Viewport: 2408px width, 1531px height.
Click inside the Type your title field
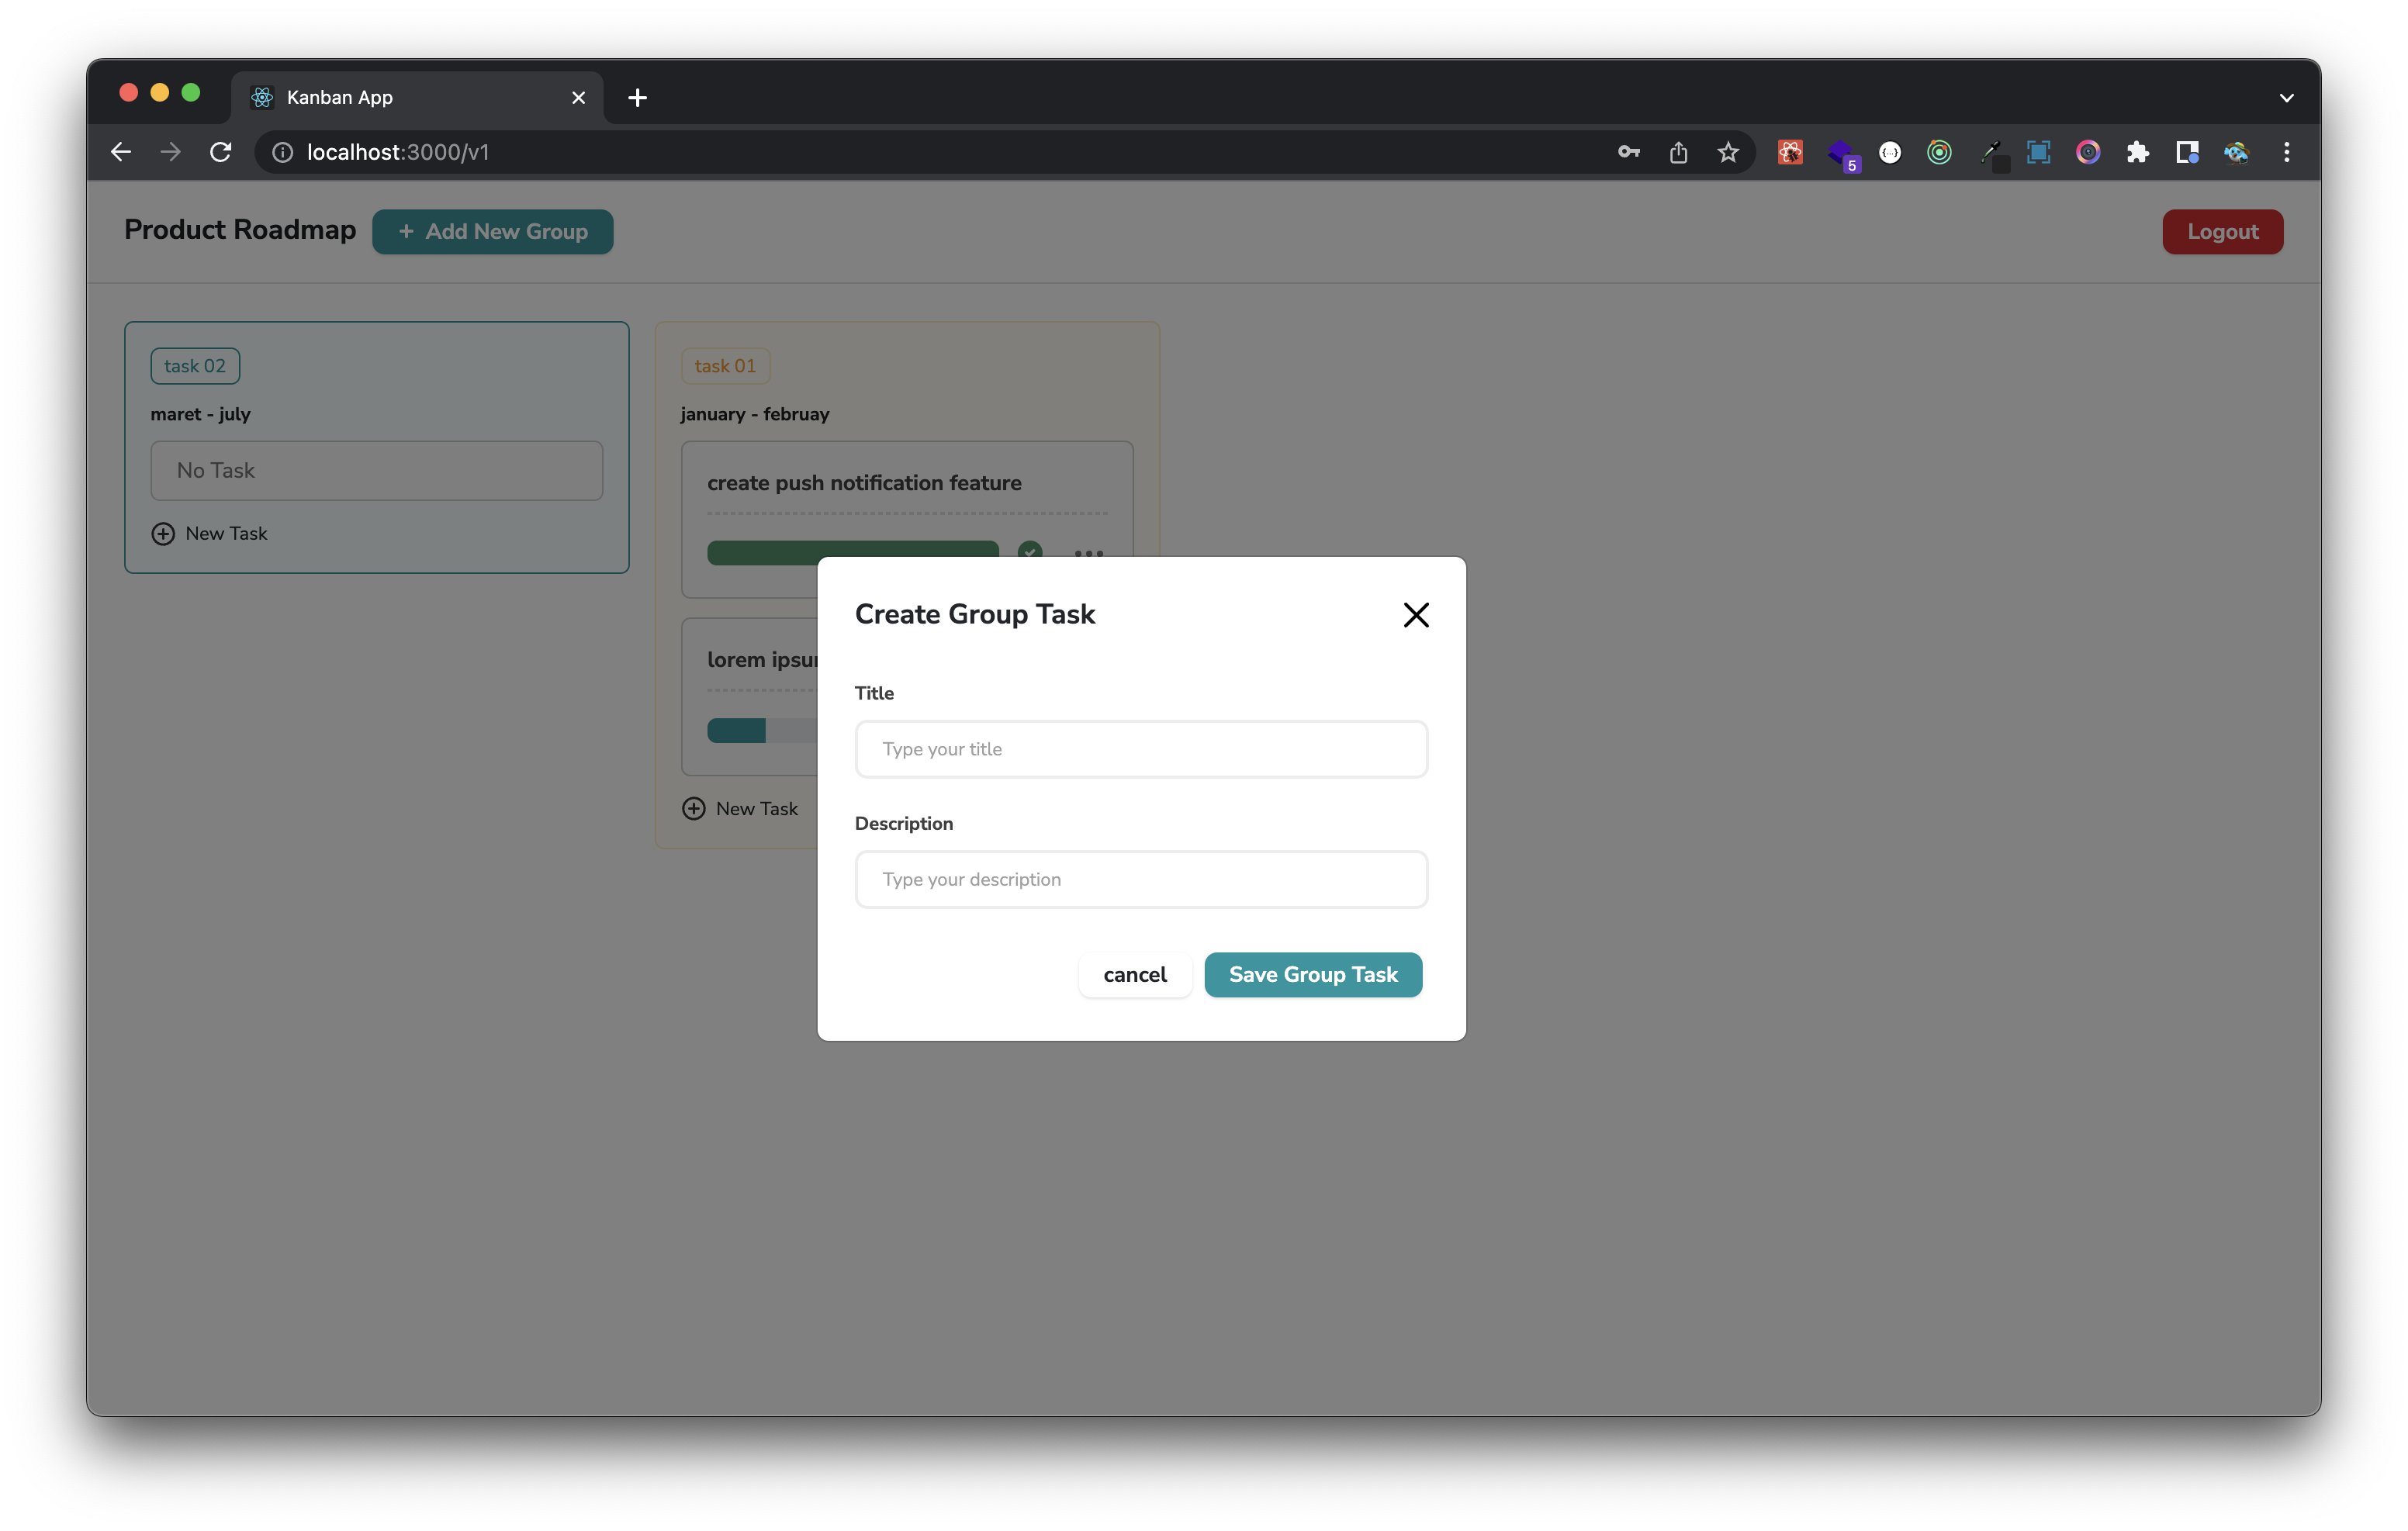point(1141,749)
